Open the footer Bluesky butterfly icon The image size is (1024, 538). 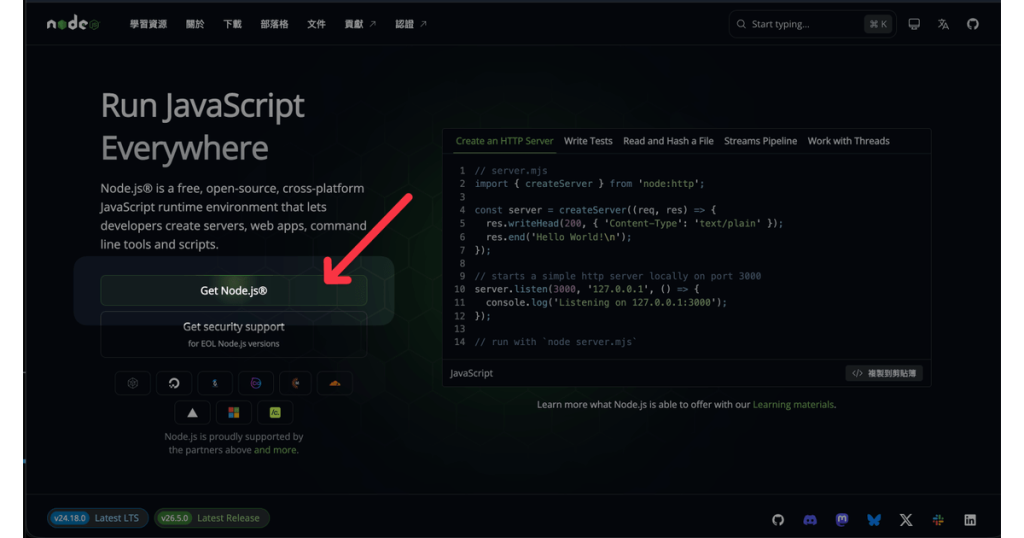click(x=874, y=520)
